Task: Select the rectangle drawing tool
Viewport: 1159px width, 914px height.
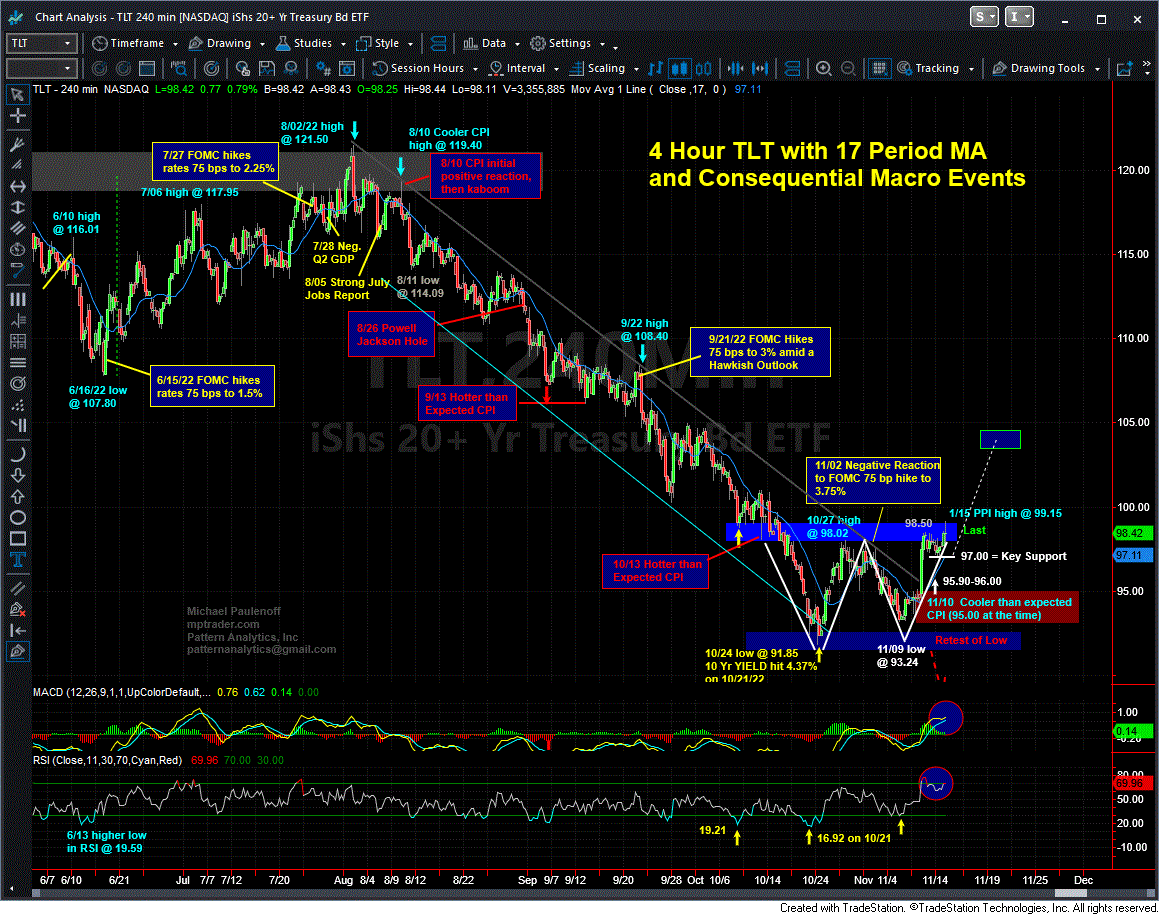Action: pyautogui.click(x=17, y=539)
